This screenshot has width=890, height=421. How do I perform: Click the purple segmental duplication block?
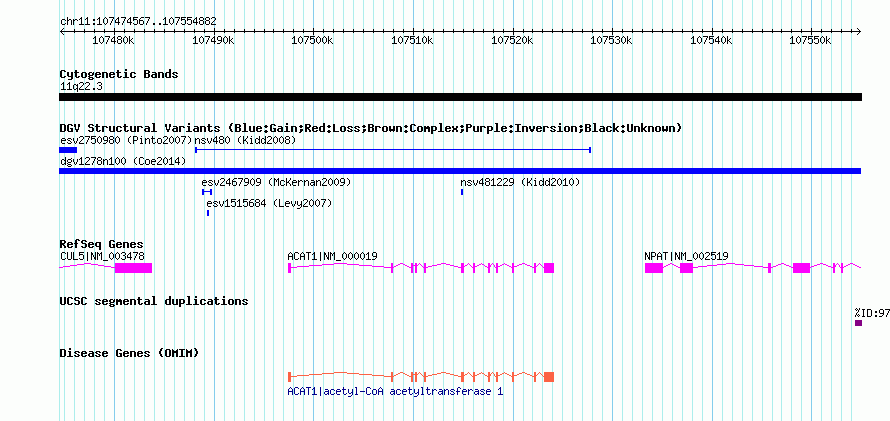click(858, 323)
